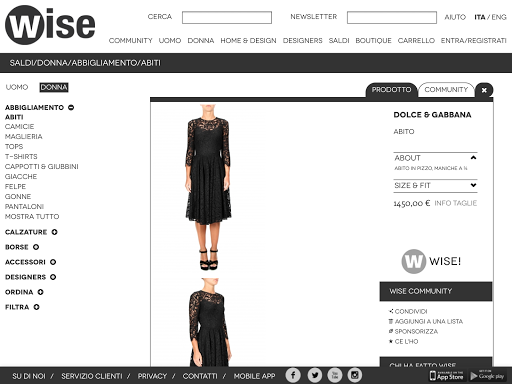The width and height of the screenshot is (512, 384).
Task: Switch to the COMMUNITY tab
Action: 446,90
